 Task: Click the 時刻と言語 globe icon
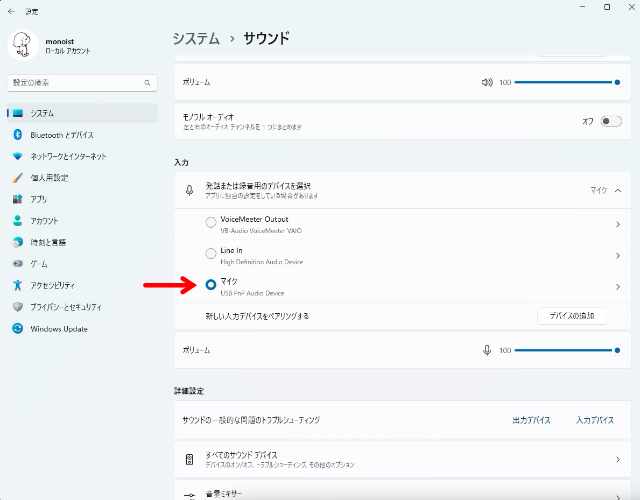(18, 242)
